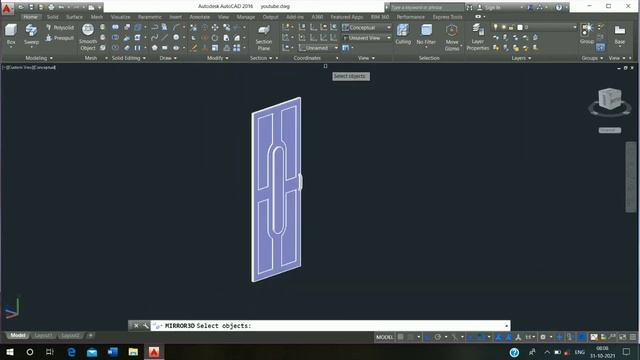This screenshot has width=640, height=360.
Task: Click the Culling selection icon
Action: (x=403, y=34)
